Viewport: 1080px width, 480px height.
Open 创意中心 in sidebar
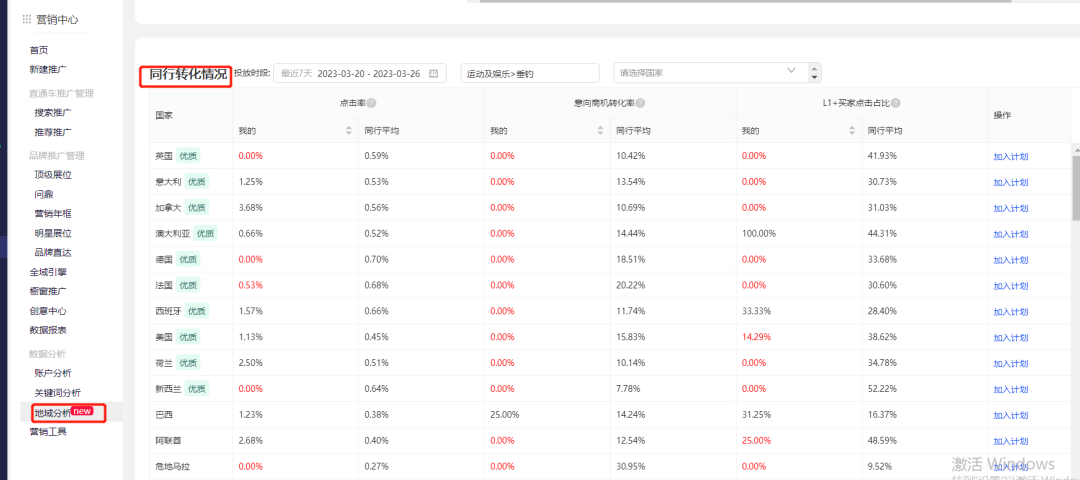click(48, 311)
